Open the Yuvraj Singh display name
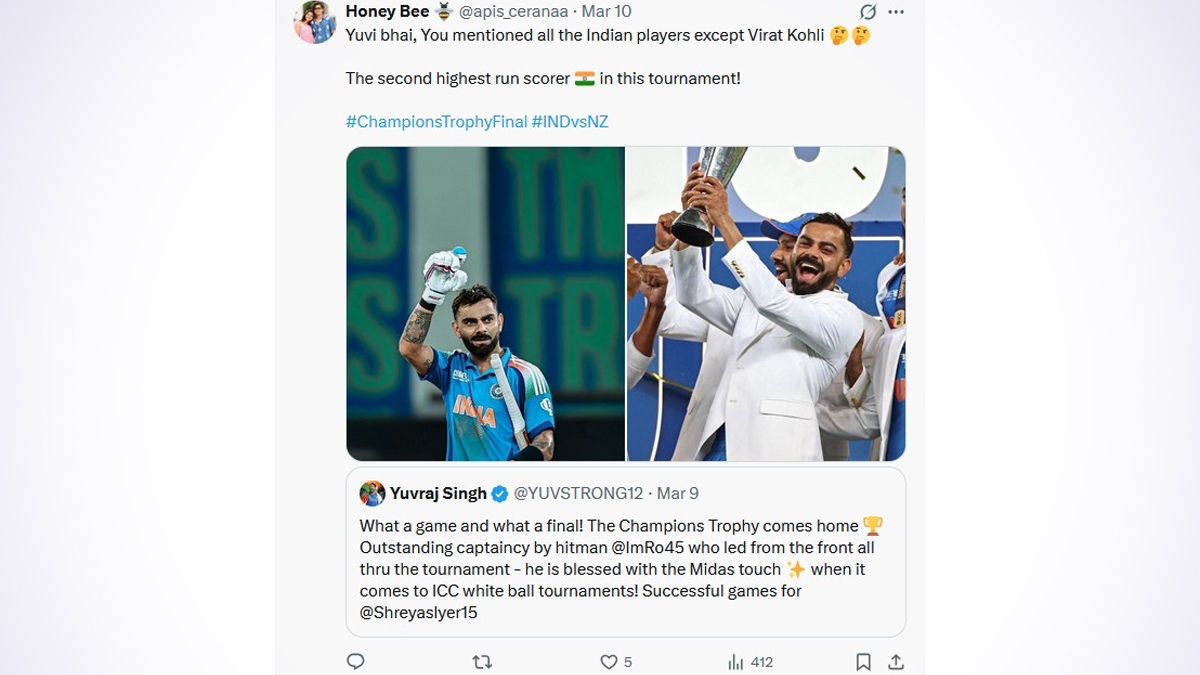Image resolution: width=1200 pixels, height=675 pixels. [x=438, y=493]
